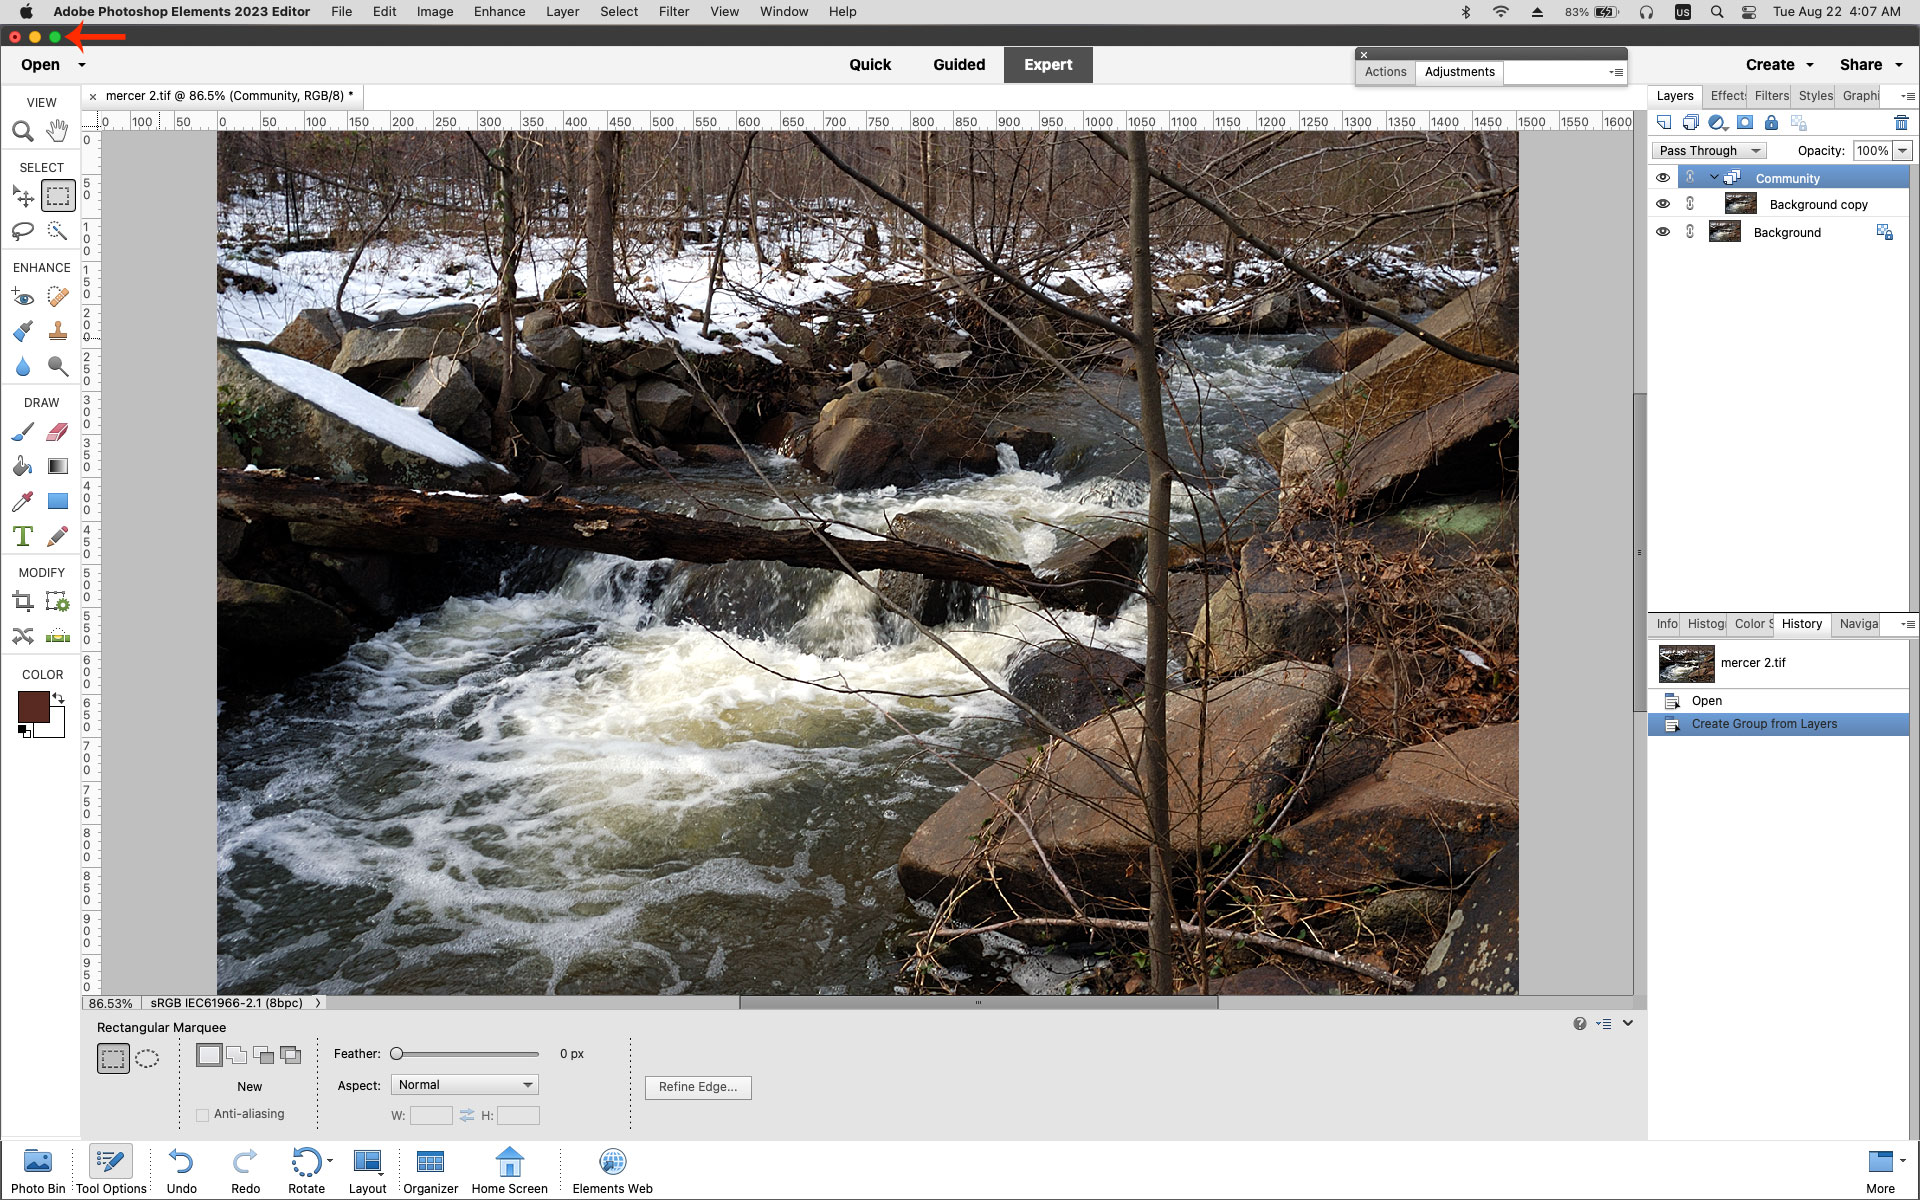Select the Crop tool
This screenshot has height=1200, width=1920.
pos(22,600)
